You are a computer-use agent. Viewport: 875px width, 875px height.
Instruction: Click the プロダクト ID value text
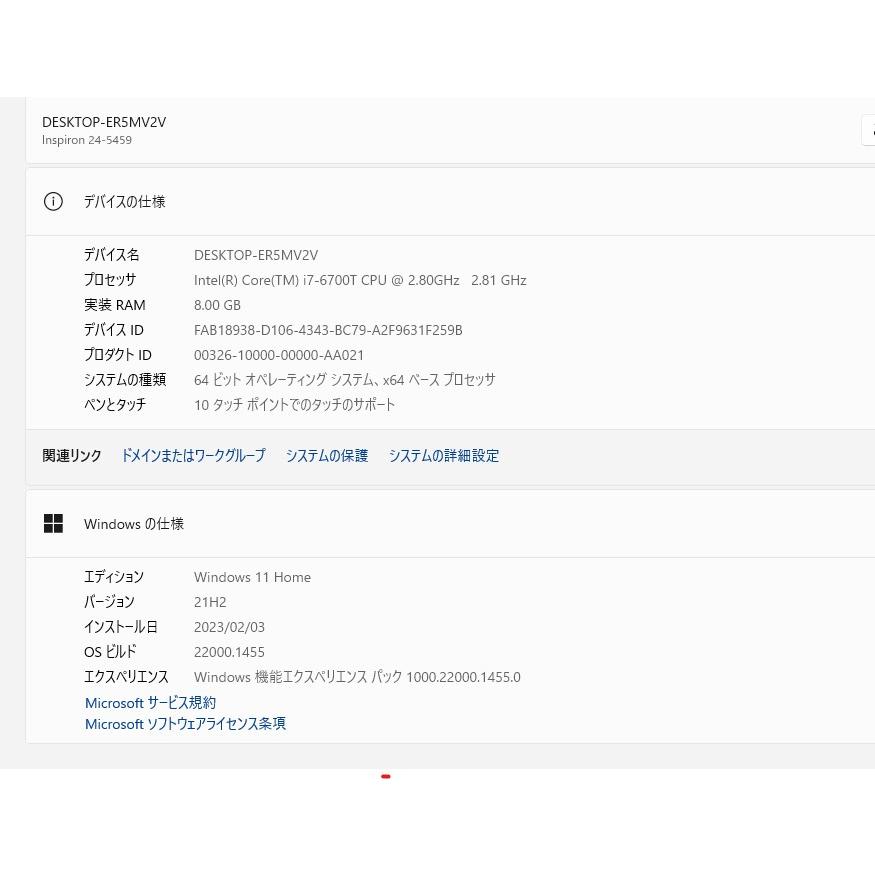[x=278, y=355]
